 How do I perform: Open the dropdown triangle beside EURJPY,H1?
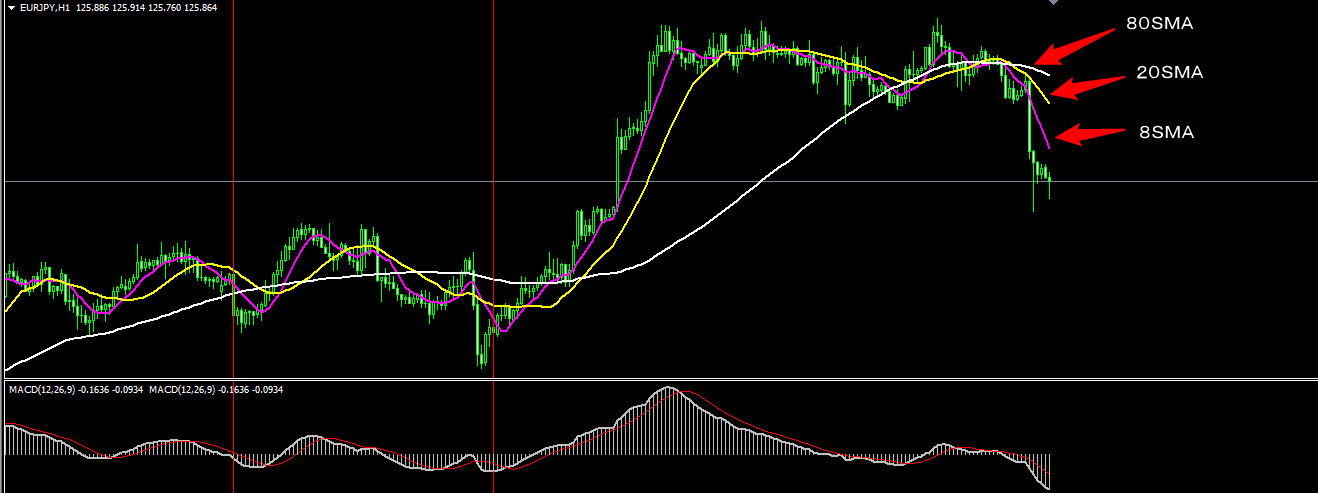pyautogui.click(x=10, y=7)
